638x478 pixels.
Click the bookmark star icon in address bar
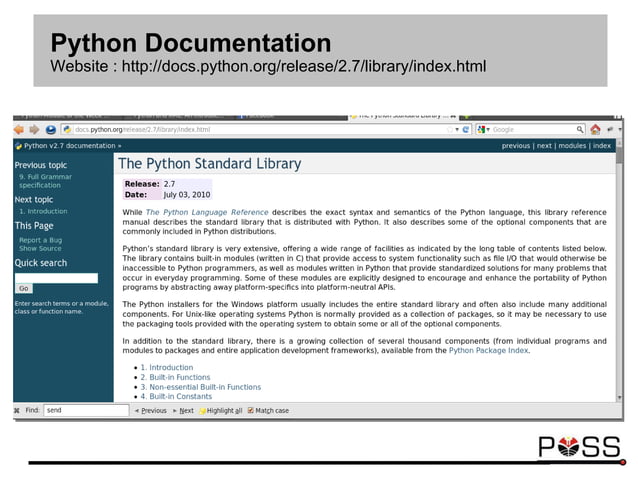(x=450, y=130)
